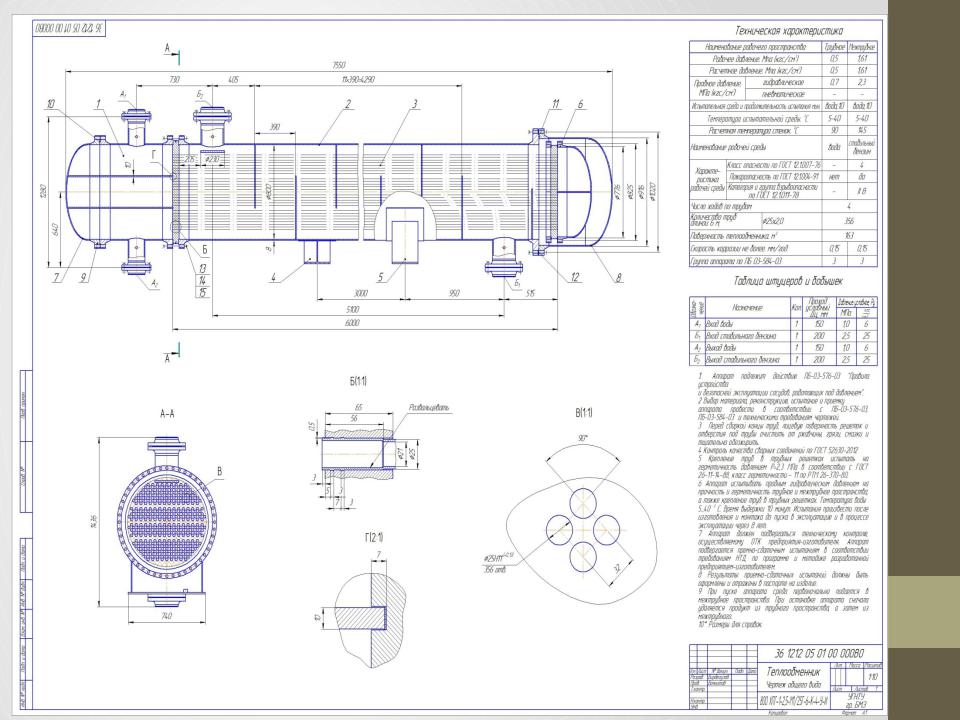This screenshot has height=720, width=960.
Task: Click the '11x390=4290' baffle spacing dimension
Action: 358,80
